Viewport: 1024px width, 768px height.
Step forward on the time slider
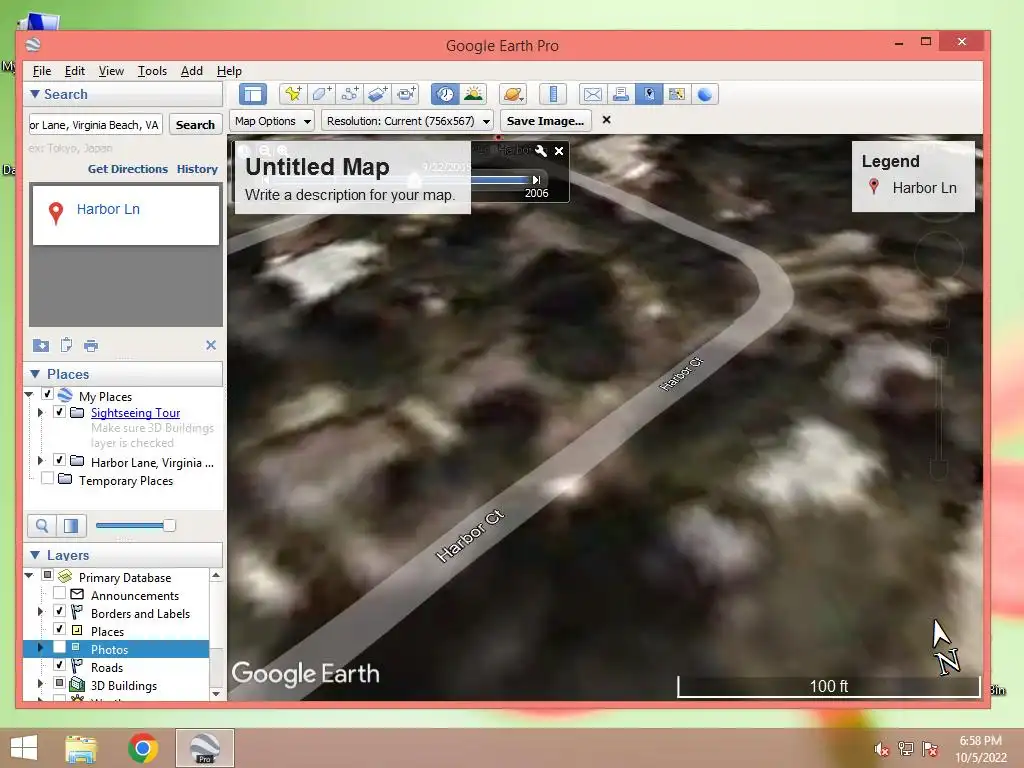pyautogui.click(x=536, y=180)
